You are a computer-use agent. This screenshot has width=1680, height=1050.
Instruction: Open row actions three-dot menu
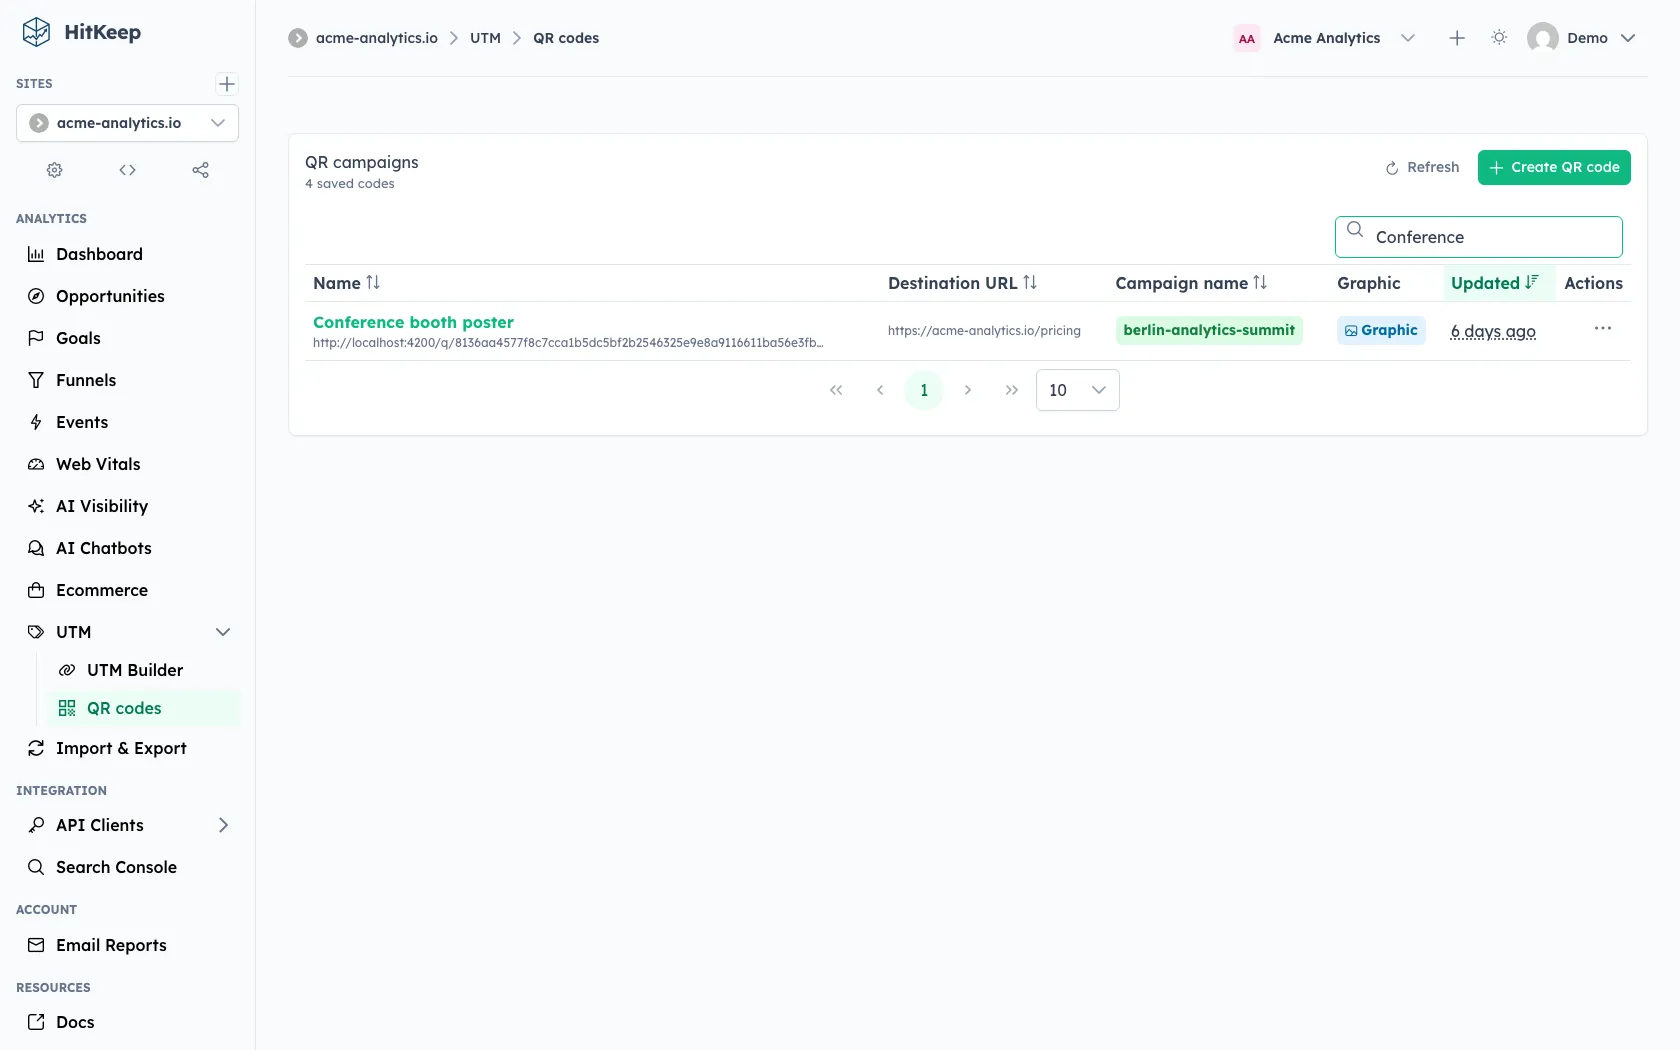pyautogui.click(x=1603, y=329)
